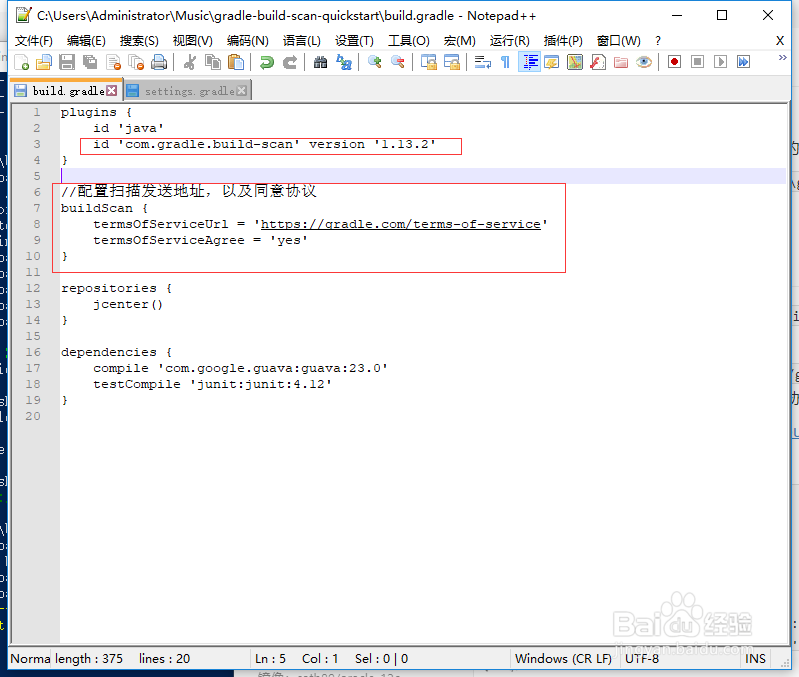Click the guava dependency line
The image size is (799, 677).
[x=241, y=368]
